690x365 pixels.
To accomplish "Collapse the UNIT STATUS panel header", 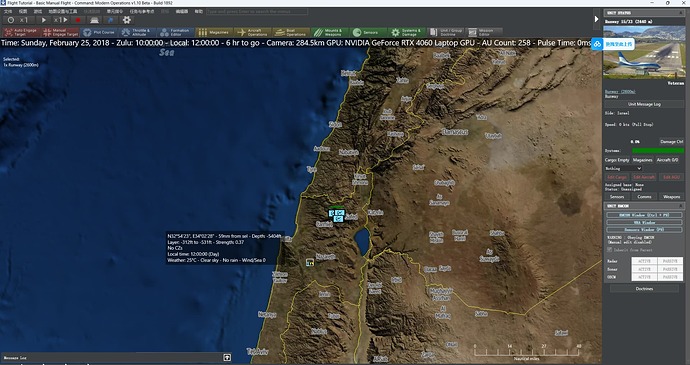I will [x=644, y=13].
